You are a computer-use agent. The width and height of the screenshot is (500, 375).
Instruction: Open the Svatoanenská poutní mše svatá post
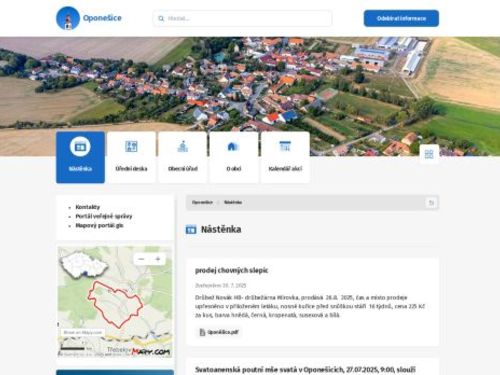(305, 370)
